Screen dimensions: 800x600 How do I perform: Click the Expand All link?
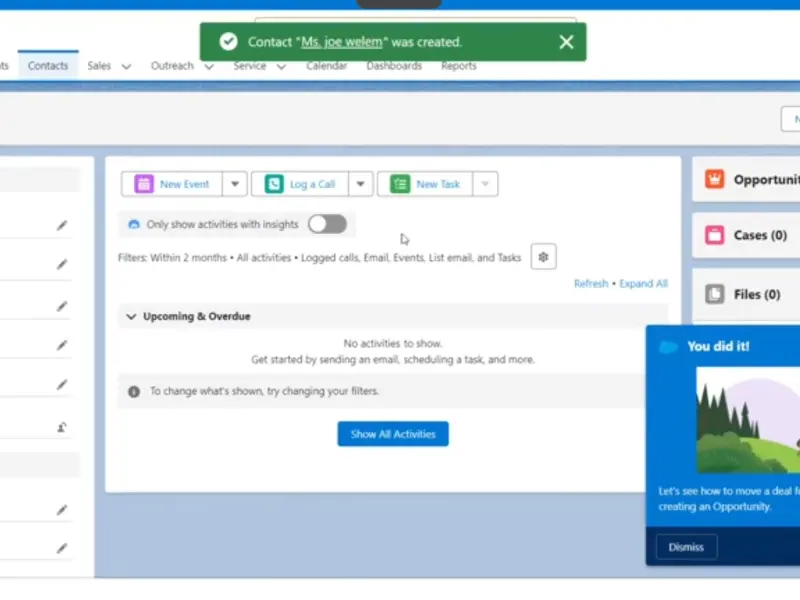pos(643,284)
